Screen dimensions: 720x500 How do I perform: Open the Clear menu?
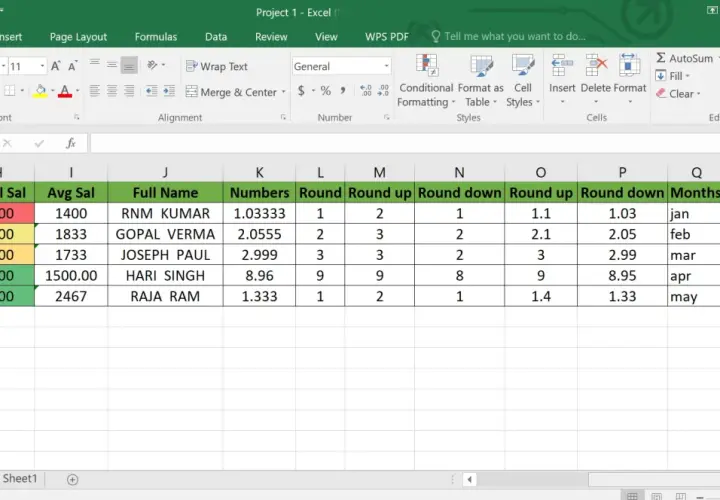point(678,94)
